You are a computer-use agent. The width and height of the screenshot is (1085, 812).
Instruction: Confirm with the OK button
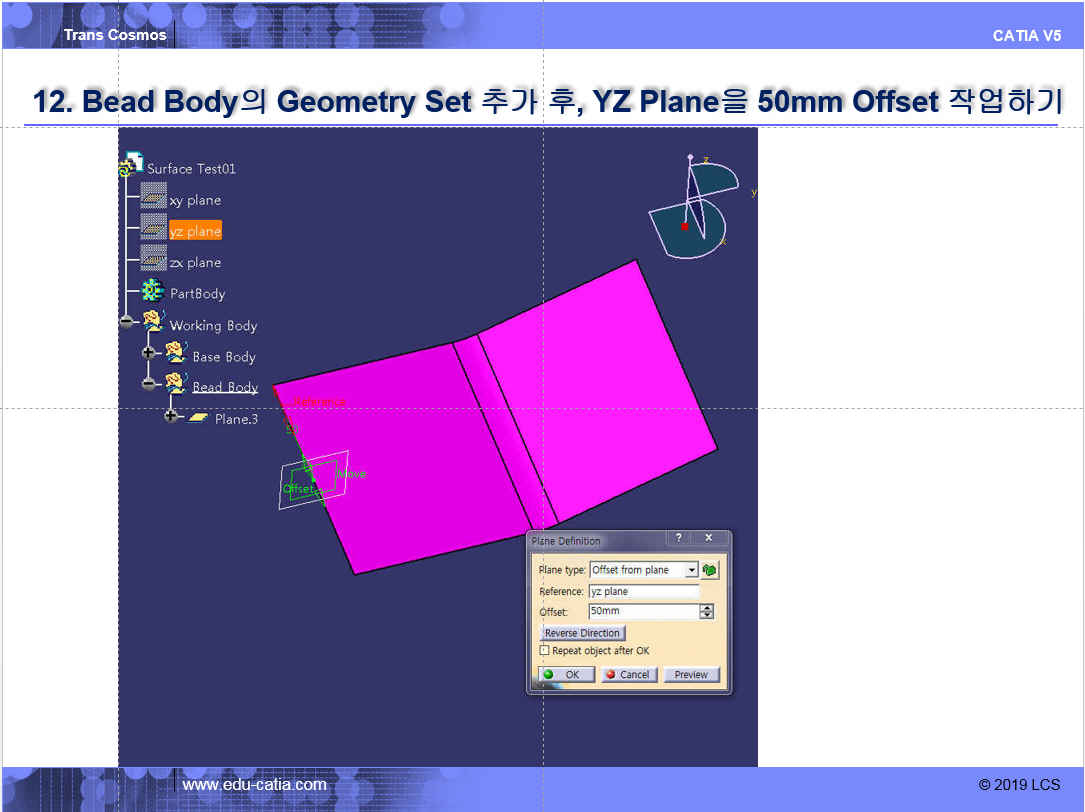[x=566, y=674]
